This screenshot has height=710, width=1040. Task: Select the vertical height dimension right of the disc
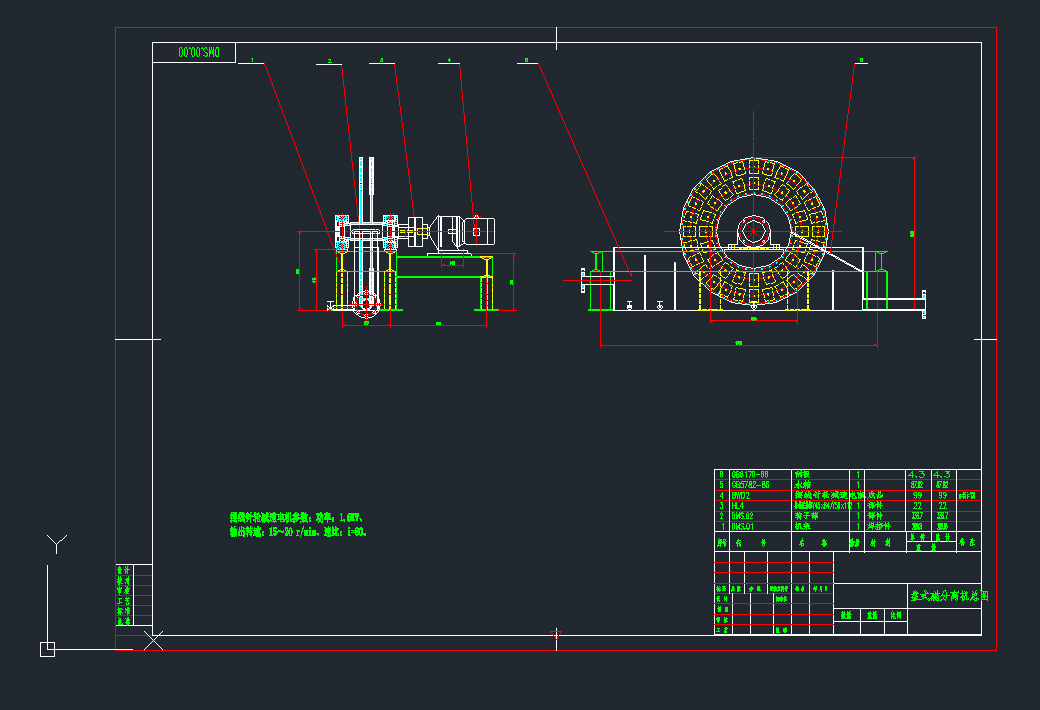pyautogui.click(x=914, y=232)
